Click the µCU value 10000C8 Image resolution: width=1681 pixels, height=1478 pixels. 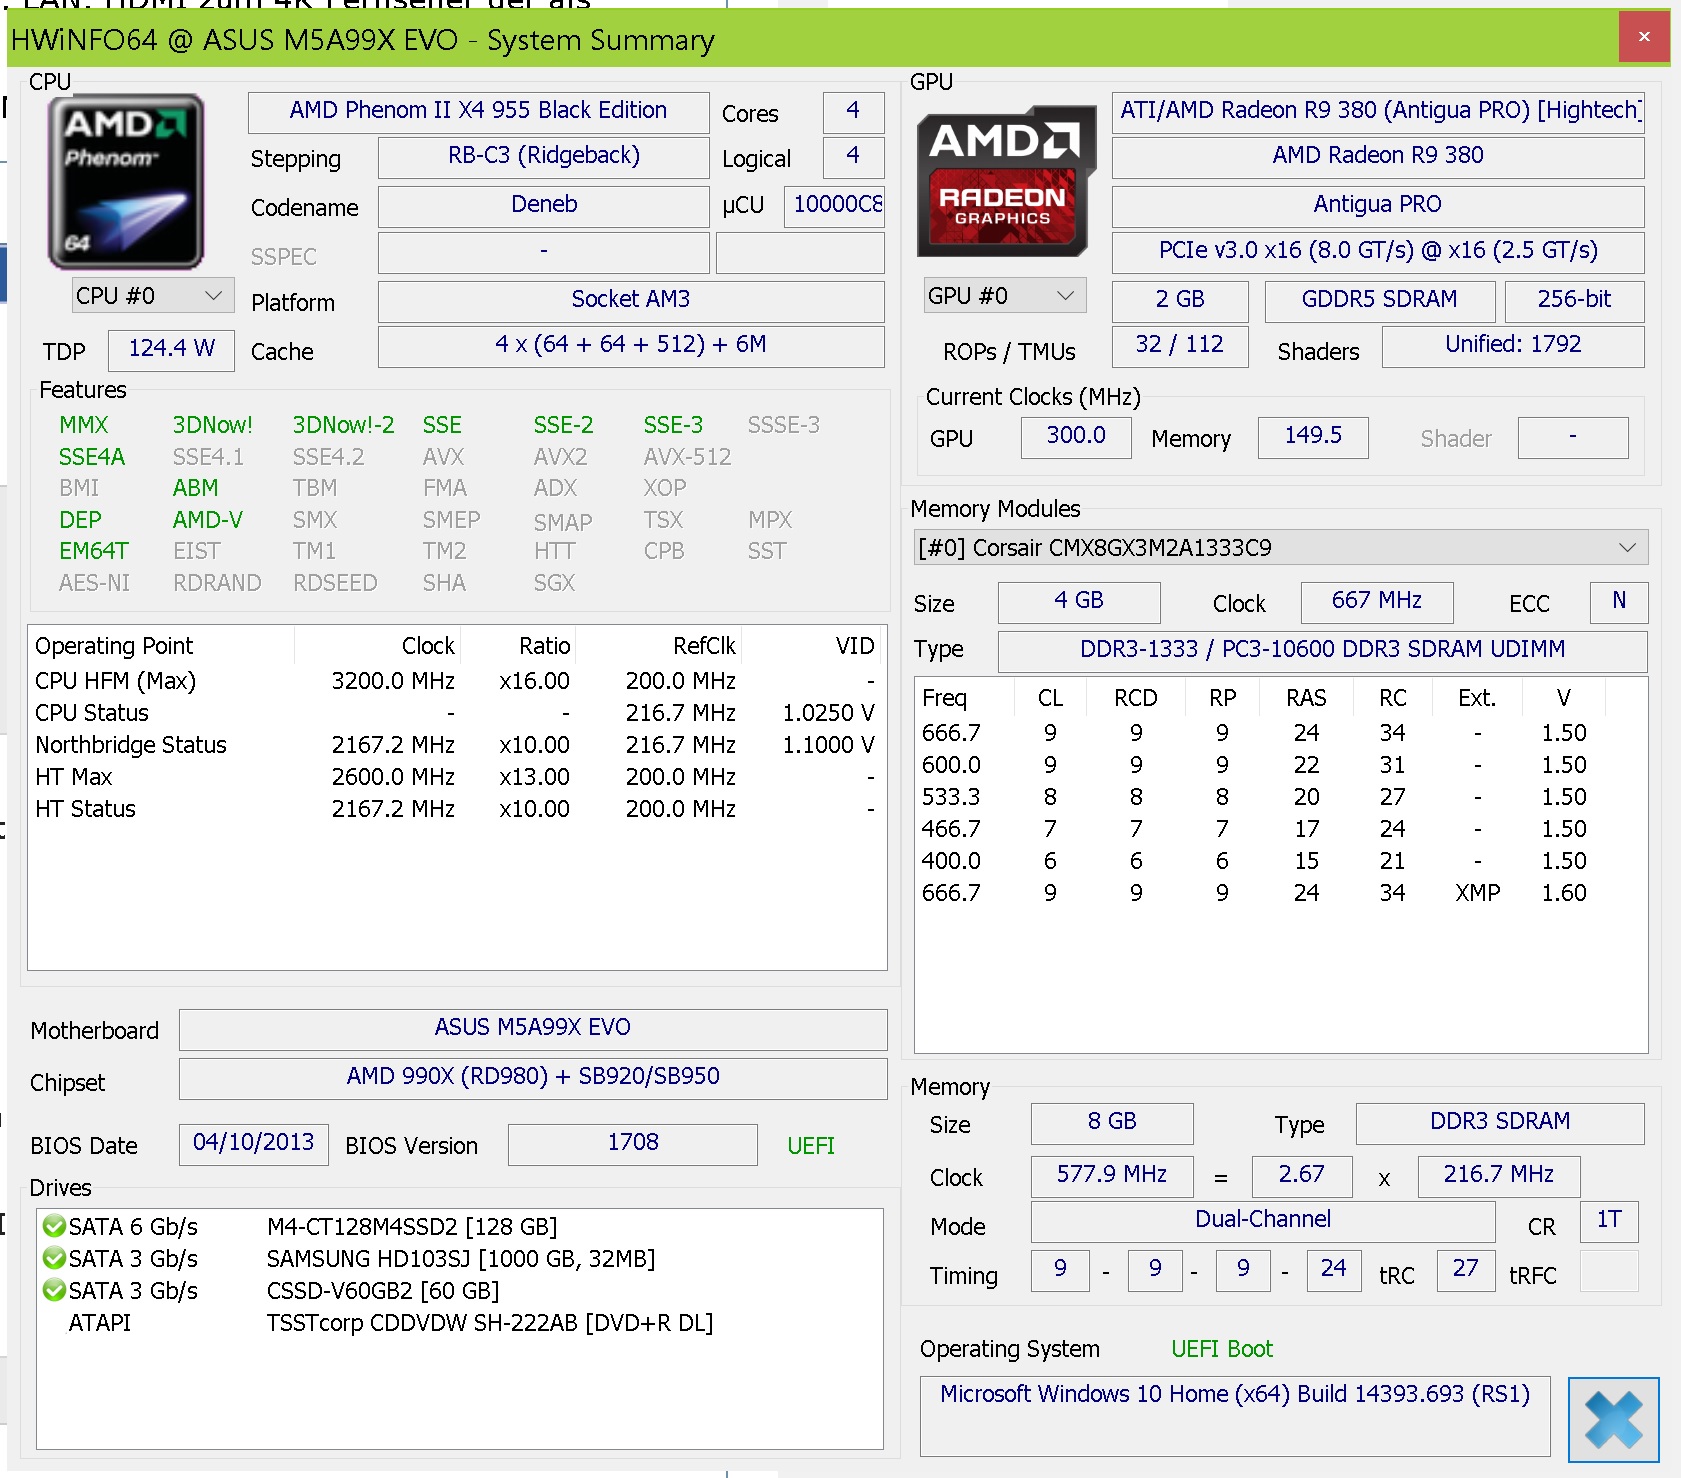point(835,206)
